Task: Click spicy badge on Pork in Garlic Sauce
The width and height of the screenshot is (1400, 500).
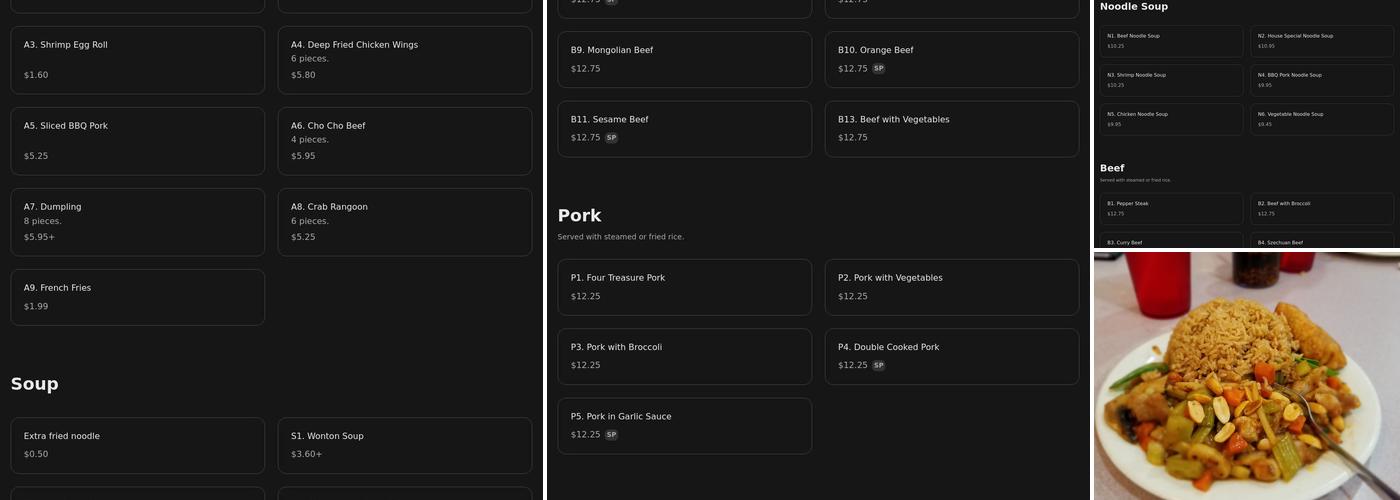Action: click(612, 435)
